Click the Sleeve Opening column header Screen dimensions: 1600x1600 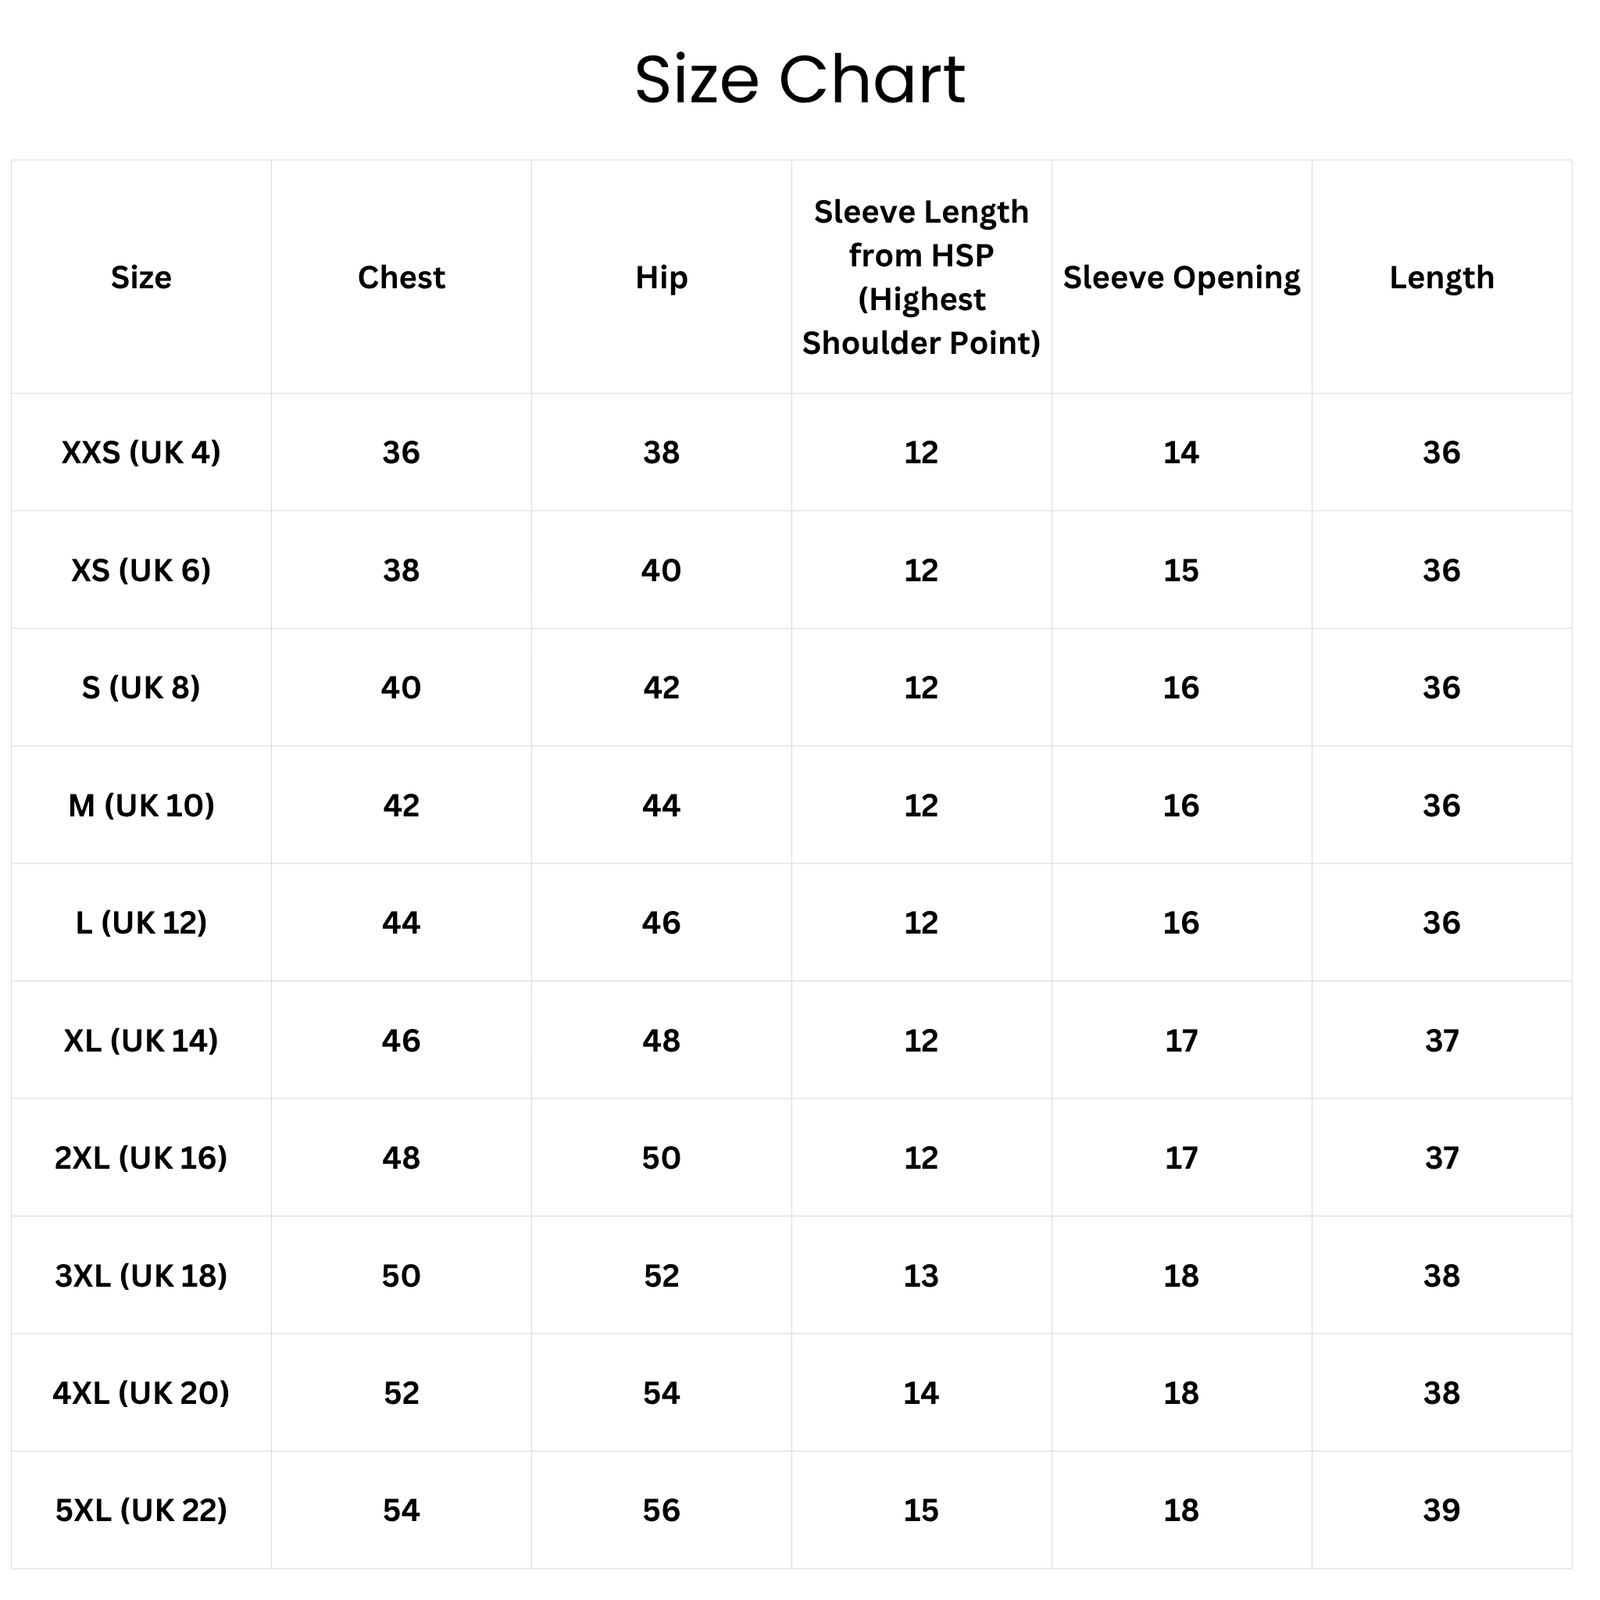(x=1181, y=277)
